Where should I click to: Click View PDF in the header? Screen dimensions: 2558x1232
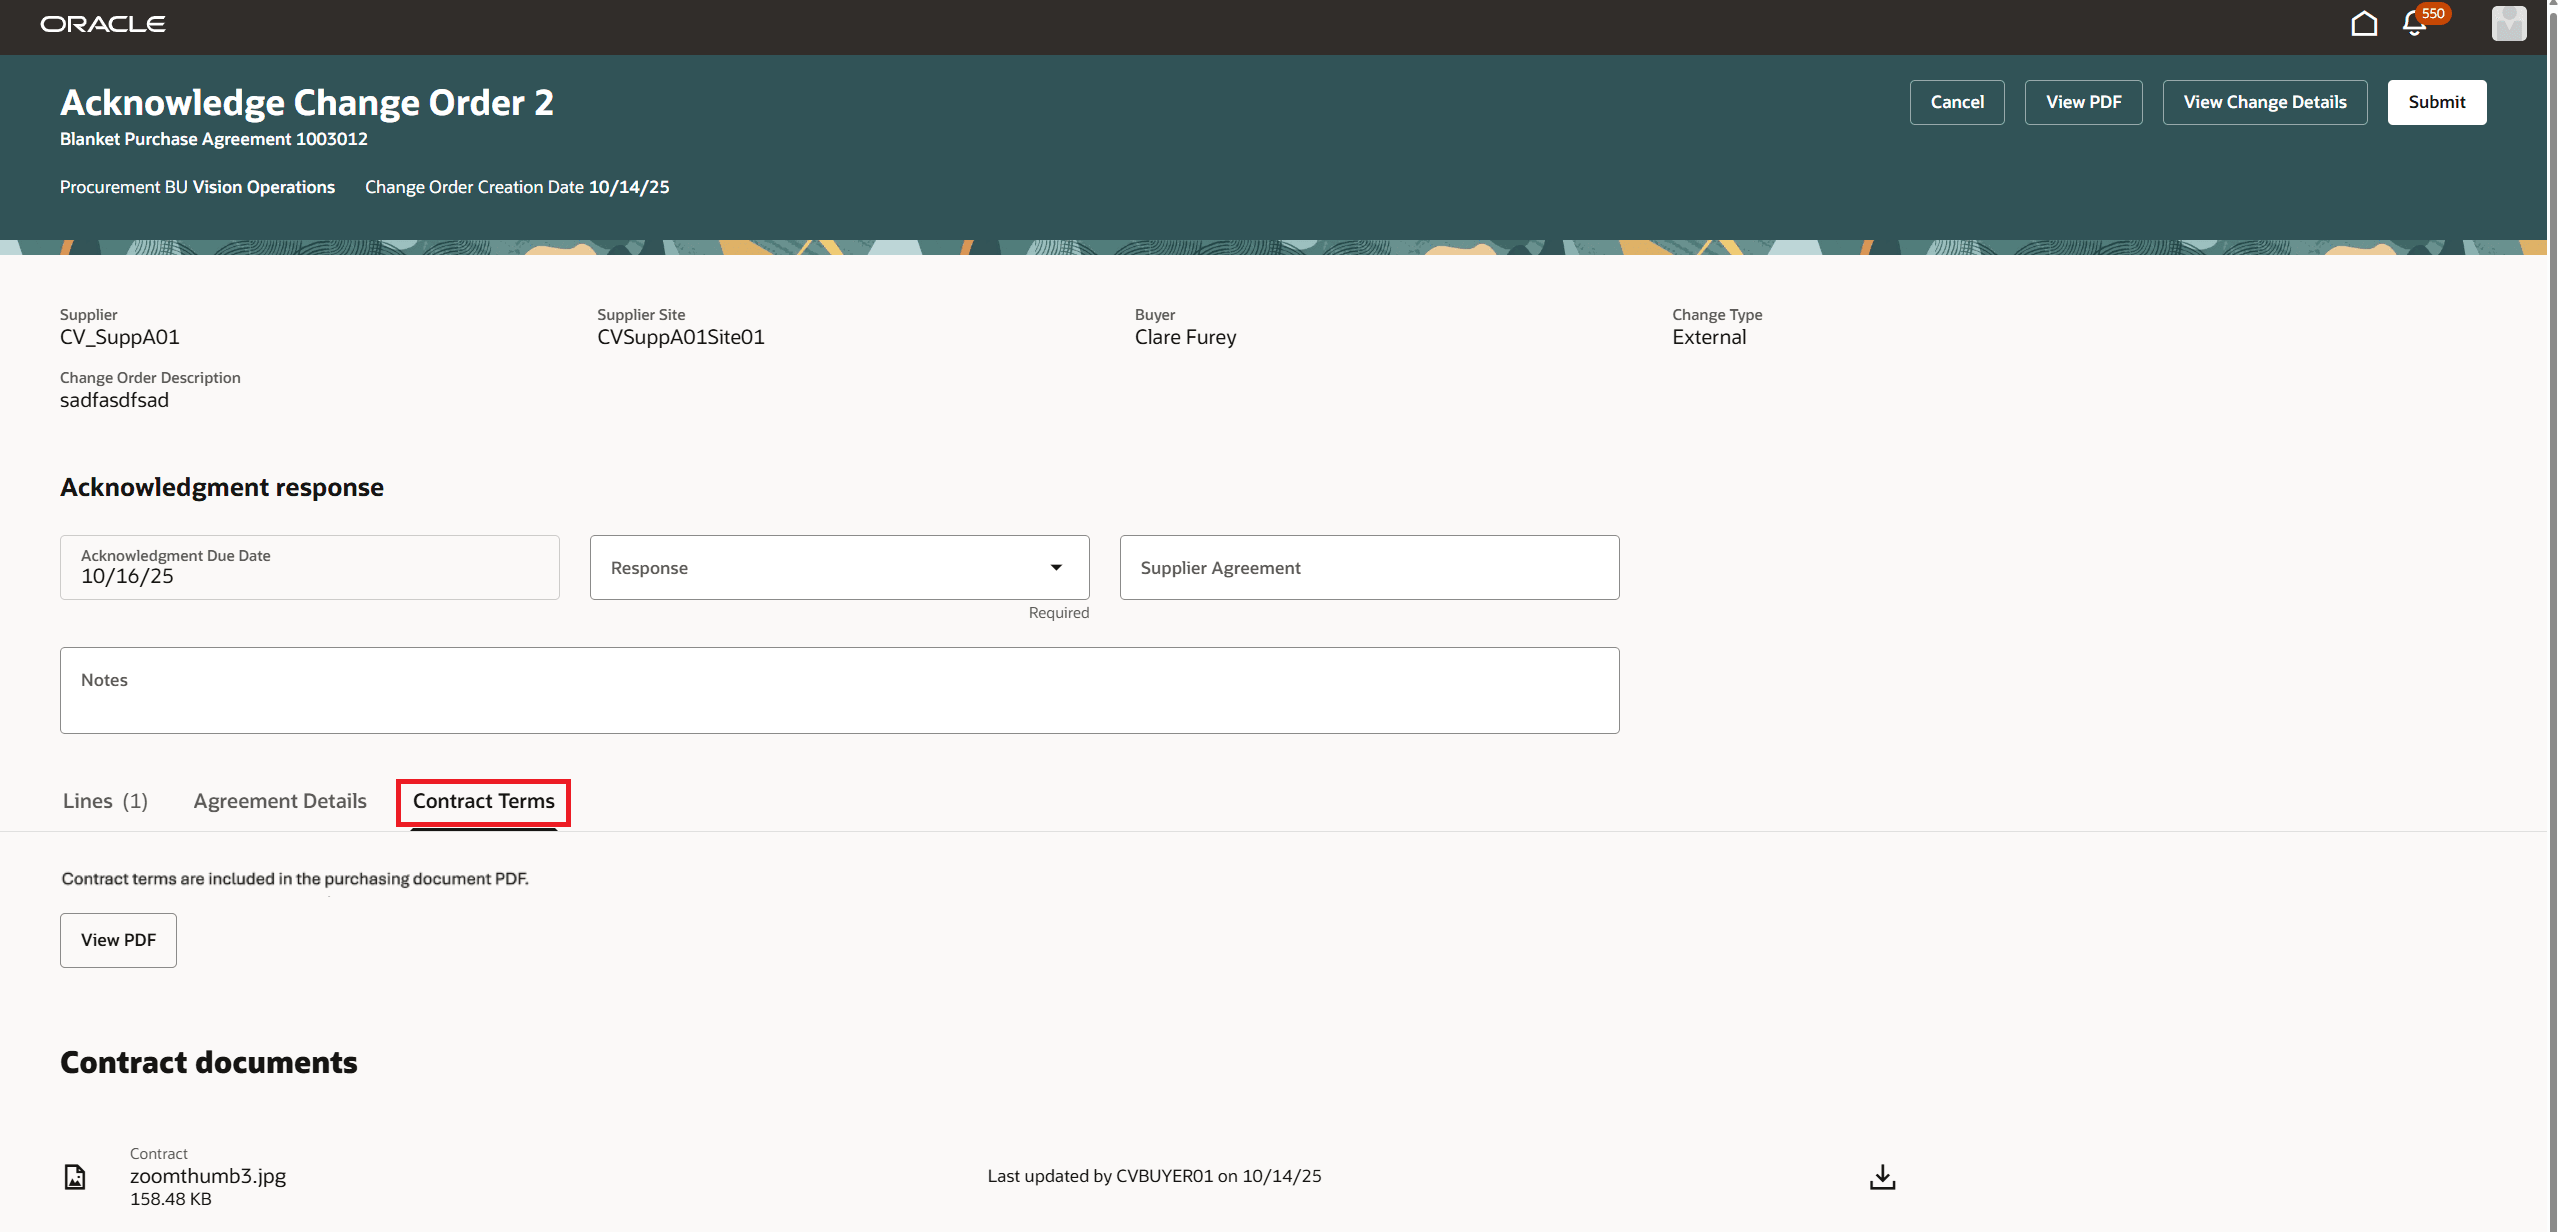(2083, 102)
